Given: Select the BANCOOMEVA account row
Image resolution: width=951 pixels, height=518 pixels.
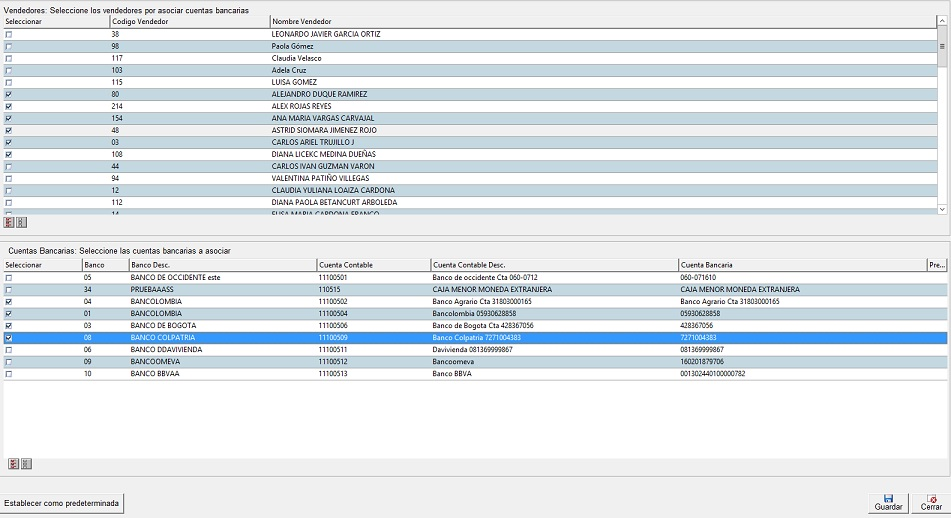Looking at the screenshot, I should click(x=155, y=362).
